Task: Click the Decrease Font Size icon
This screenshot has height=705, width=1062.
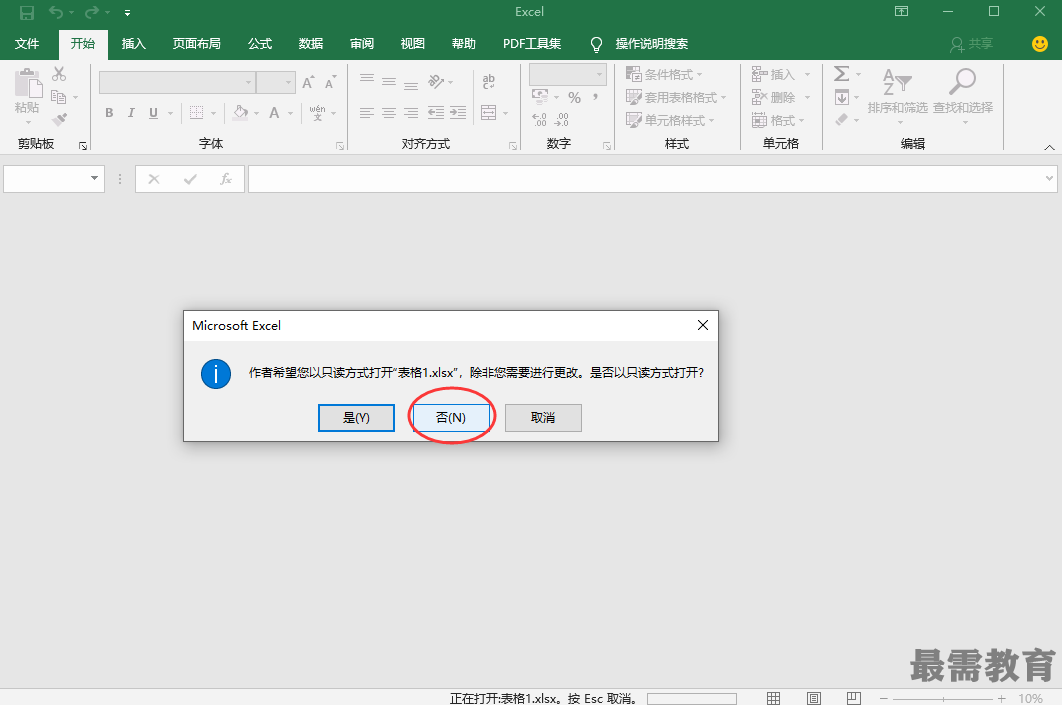Action: click(331, 83)
